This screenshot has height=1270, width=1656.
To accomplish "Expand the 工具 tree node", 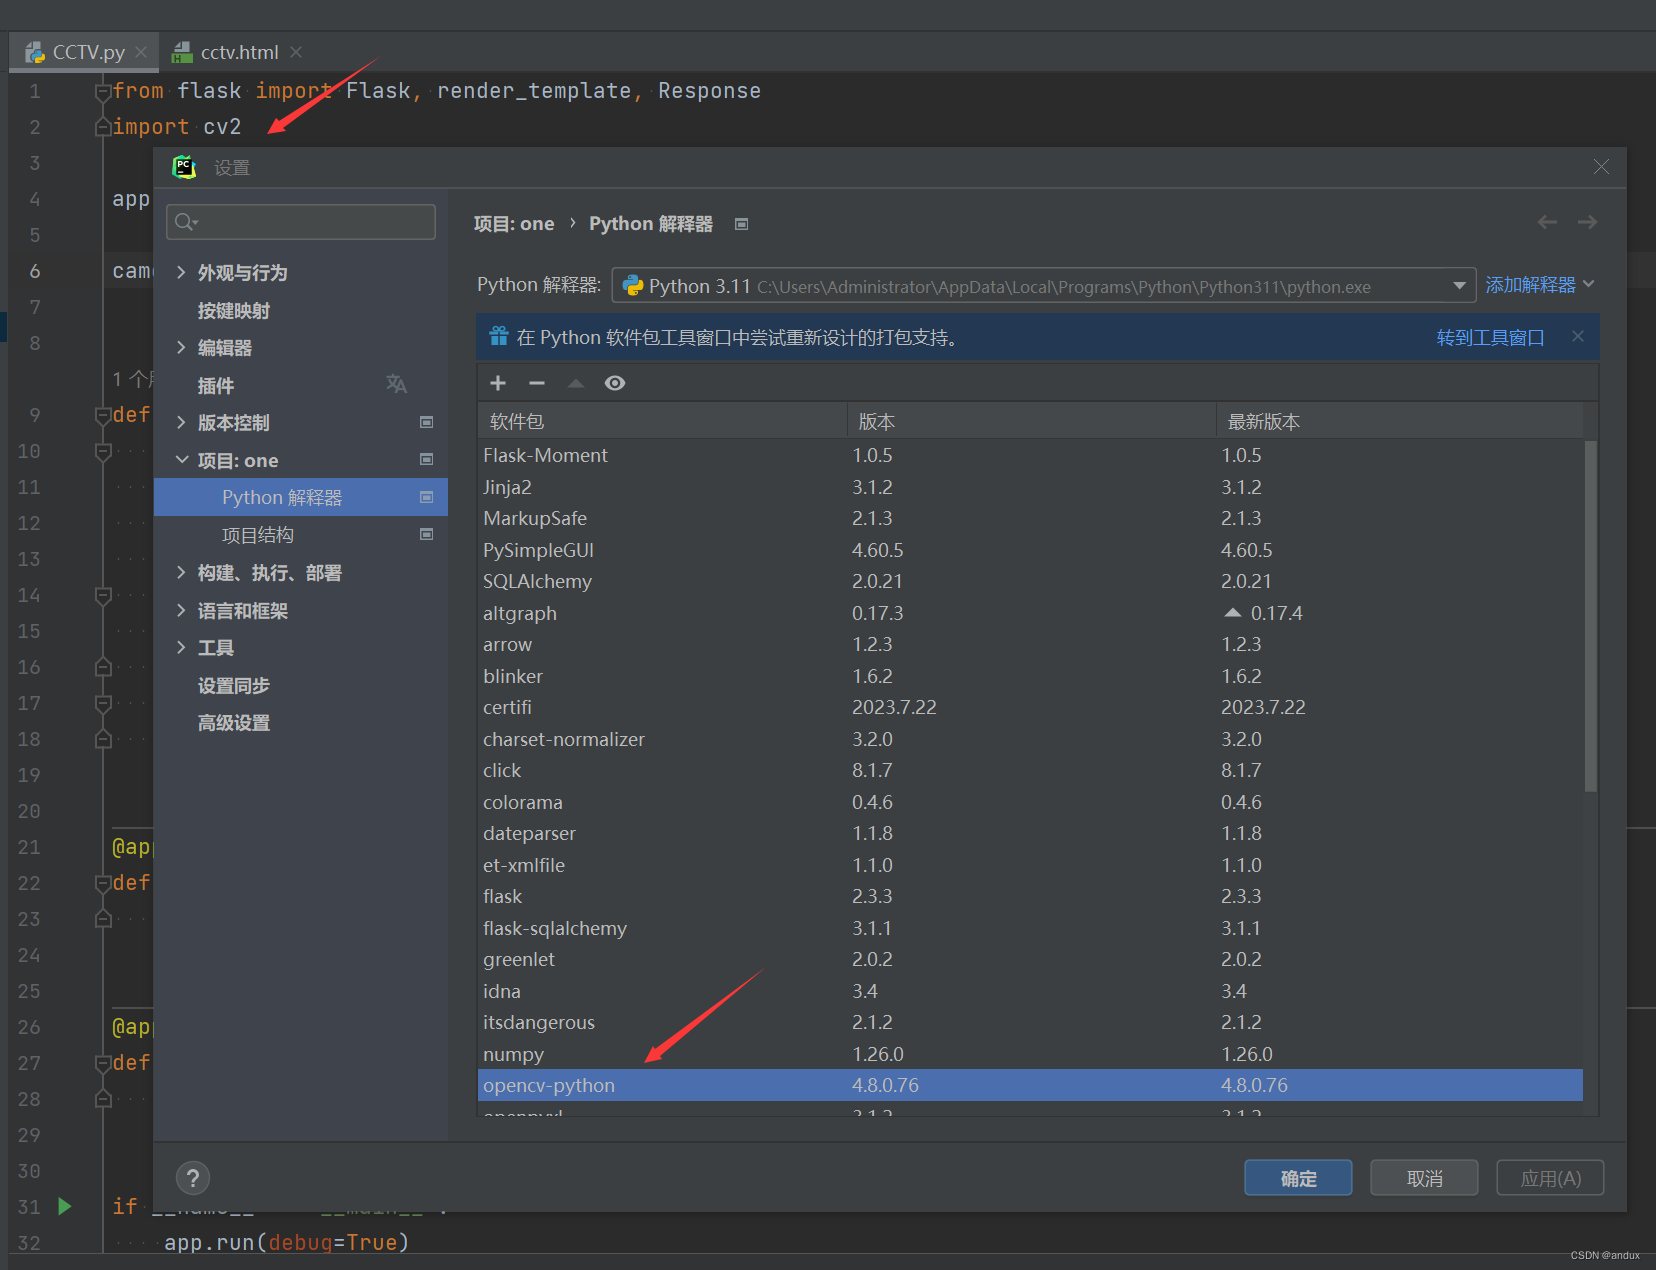I will pos(181,647).
